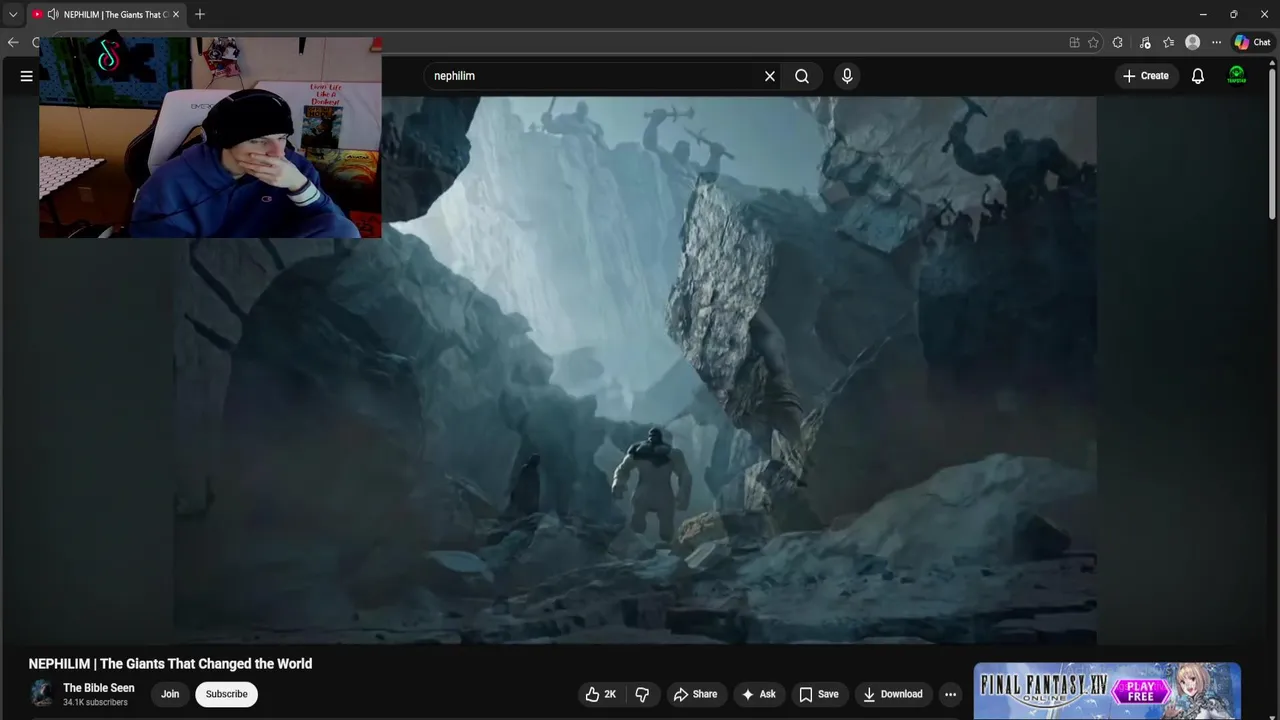Open the browser profile icon
This screenshot has height=720, width=1280.
pyautogui.click(x=1192, y=42)
